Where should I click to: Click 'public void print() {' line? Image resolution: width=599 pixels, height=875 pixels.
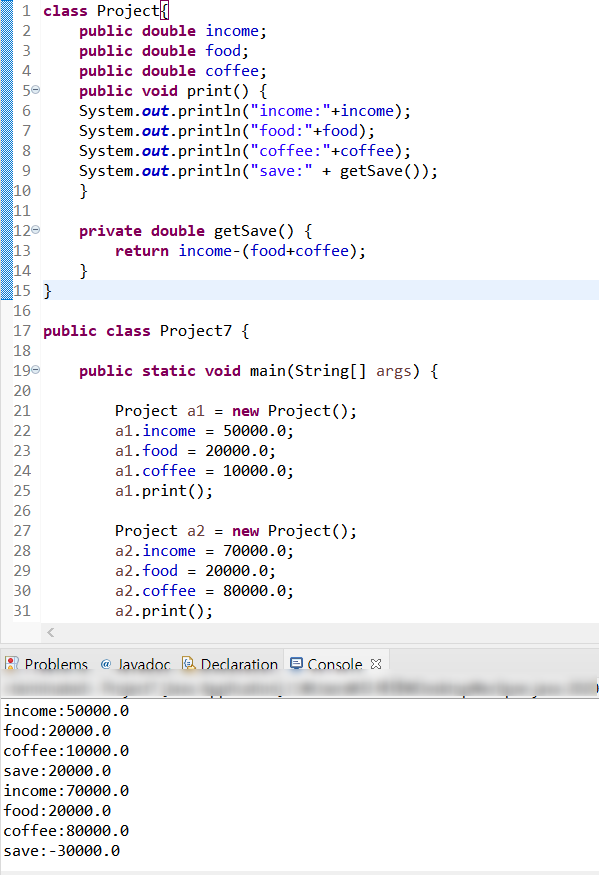[x=173, y=91]
